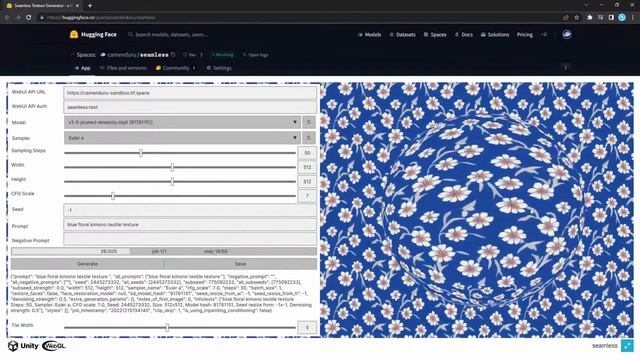
Task: Click the WebUI API URL field
Action: pyautogui.click(x=190, y=93)
